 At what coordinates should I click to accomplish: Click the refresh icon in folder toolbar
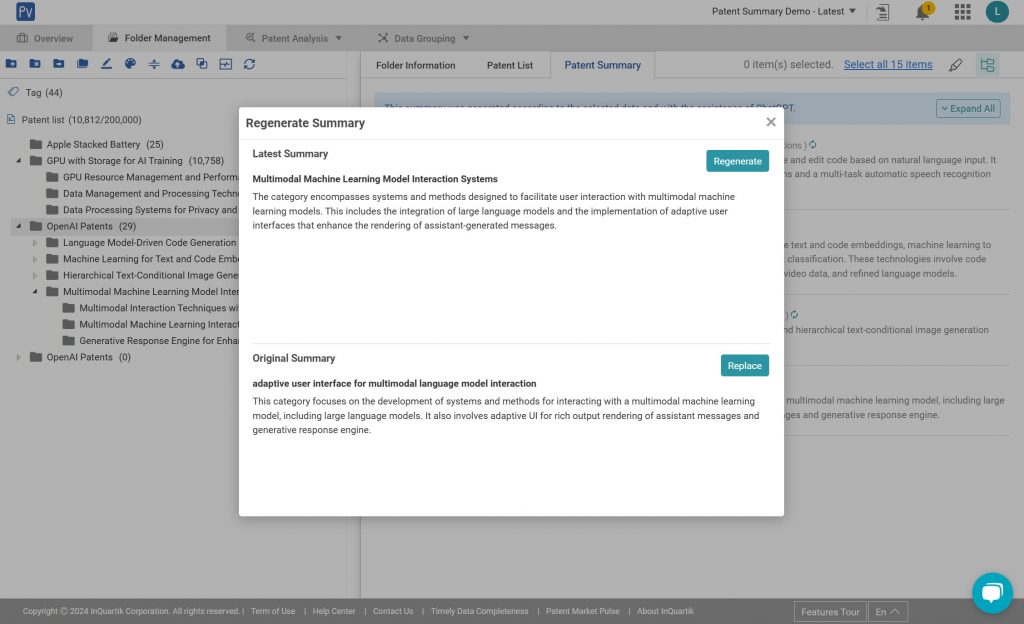pos(249,64)
